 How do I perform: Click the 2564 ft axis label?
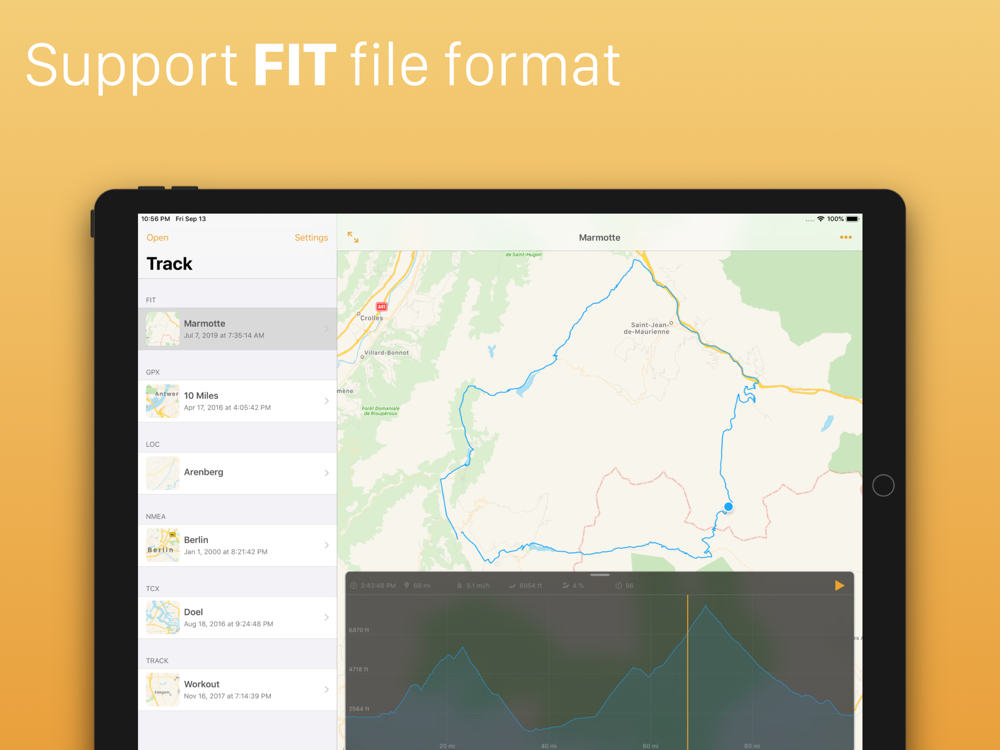point(359,709)
